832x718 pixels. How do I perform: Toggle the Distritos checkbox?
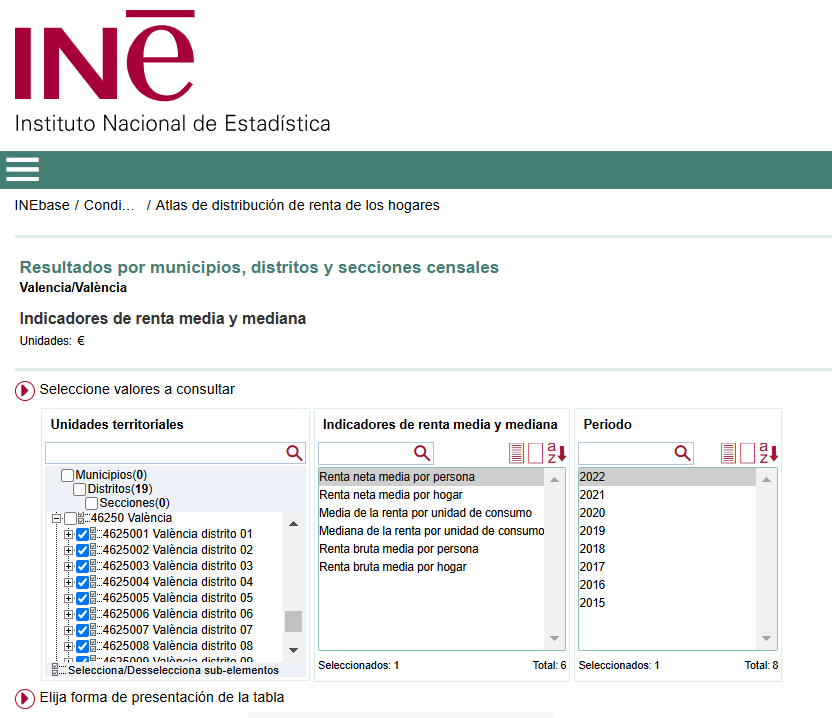point(80,489)
